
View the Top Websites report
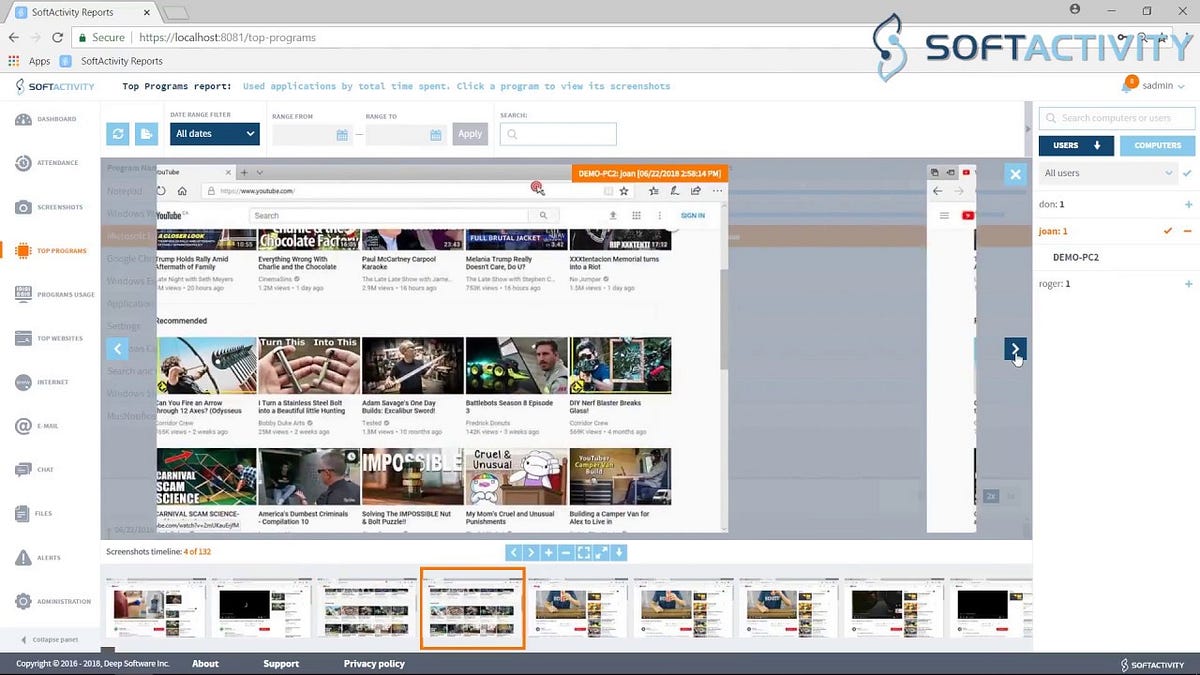coord(54,338)
